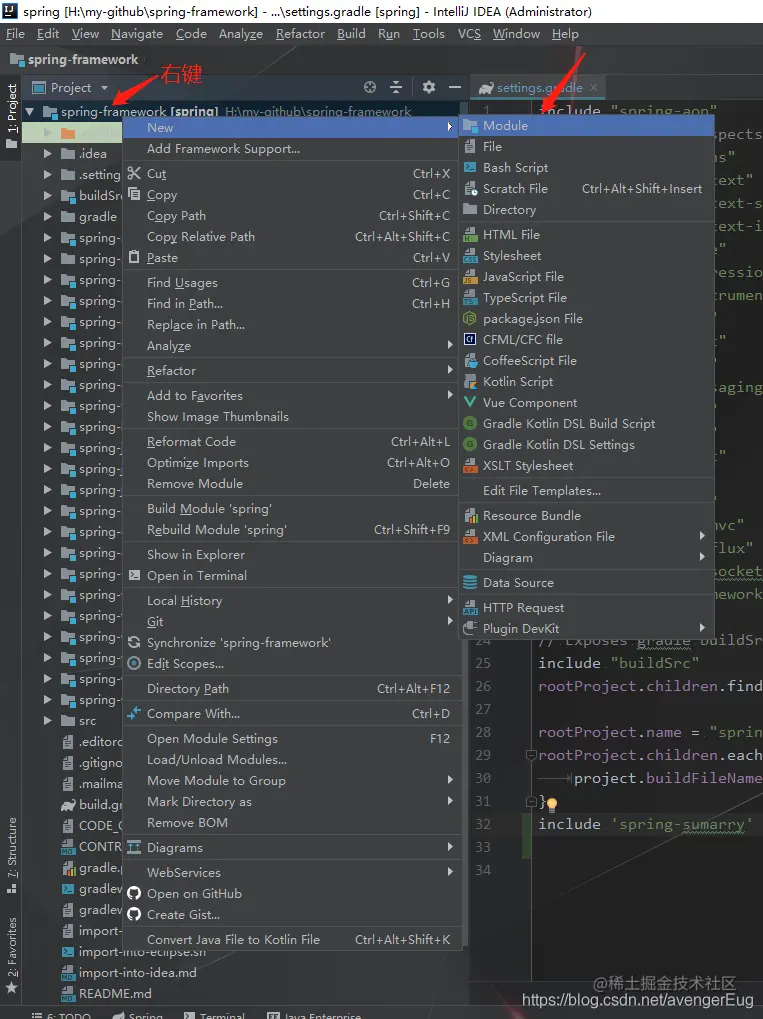Viewport: 763px width, 1019px height.
Task: Click the Scratch File icon
Action: 470,189
